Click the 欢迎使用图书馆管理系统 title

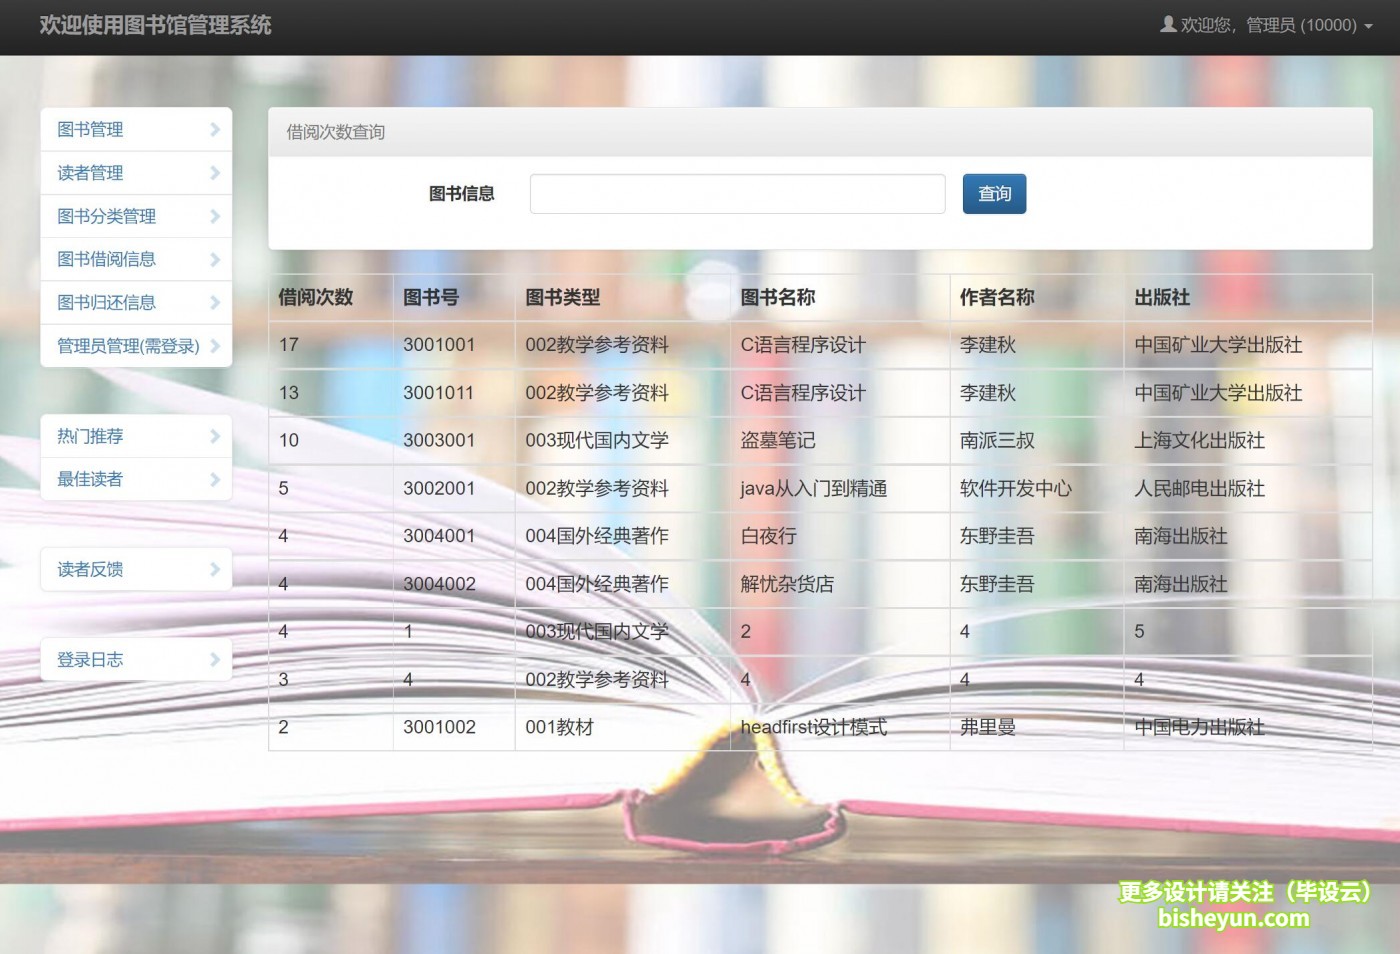(x=155, y=25)
